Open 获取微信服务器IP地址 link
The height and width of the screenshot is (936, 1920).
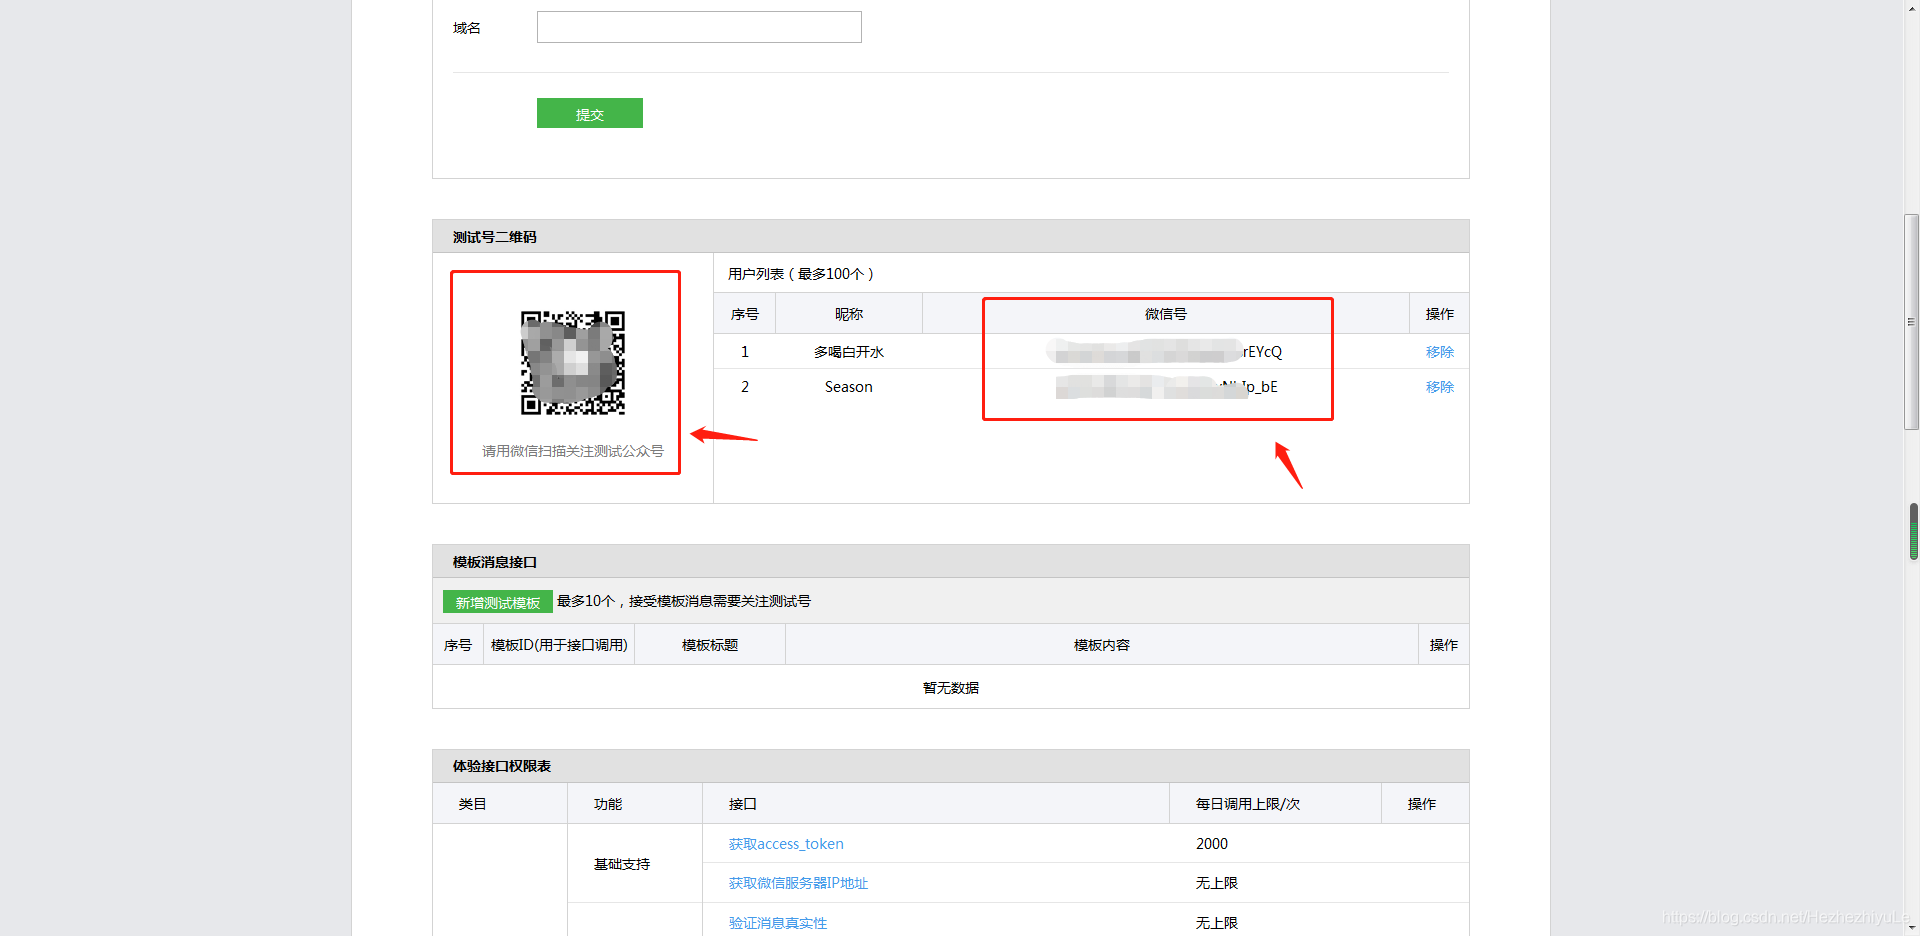coord(798,883)
